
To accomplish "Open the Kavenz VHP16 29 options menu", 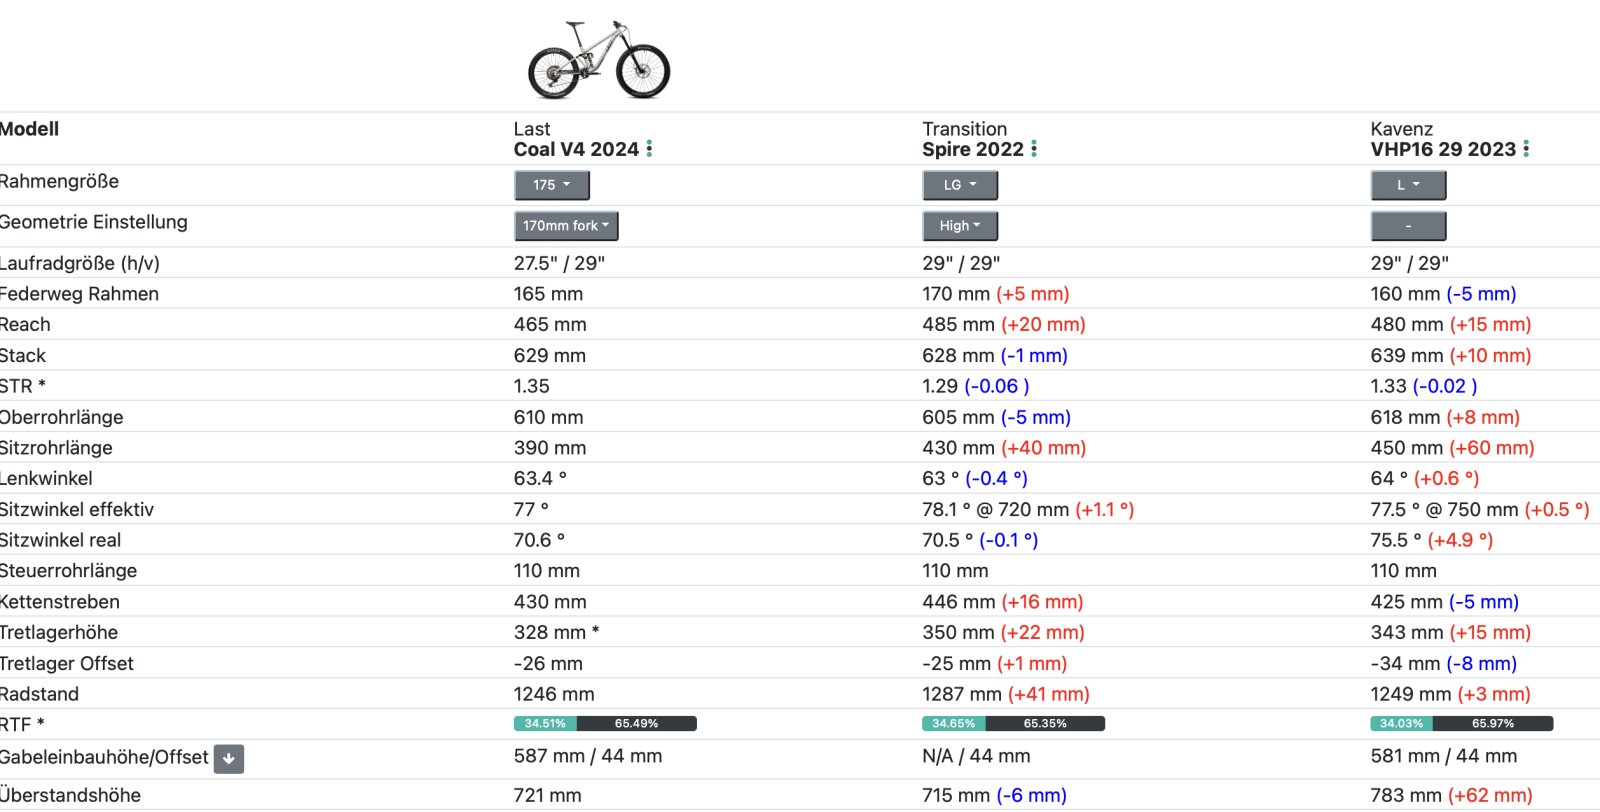I will [x=1526, y=149].
